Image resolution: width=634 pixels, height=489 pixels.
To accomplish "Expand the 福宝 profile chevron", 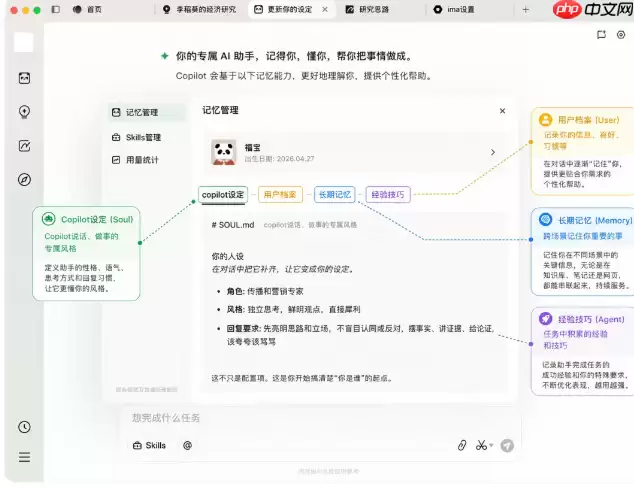I will point(493,152).
